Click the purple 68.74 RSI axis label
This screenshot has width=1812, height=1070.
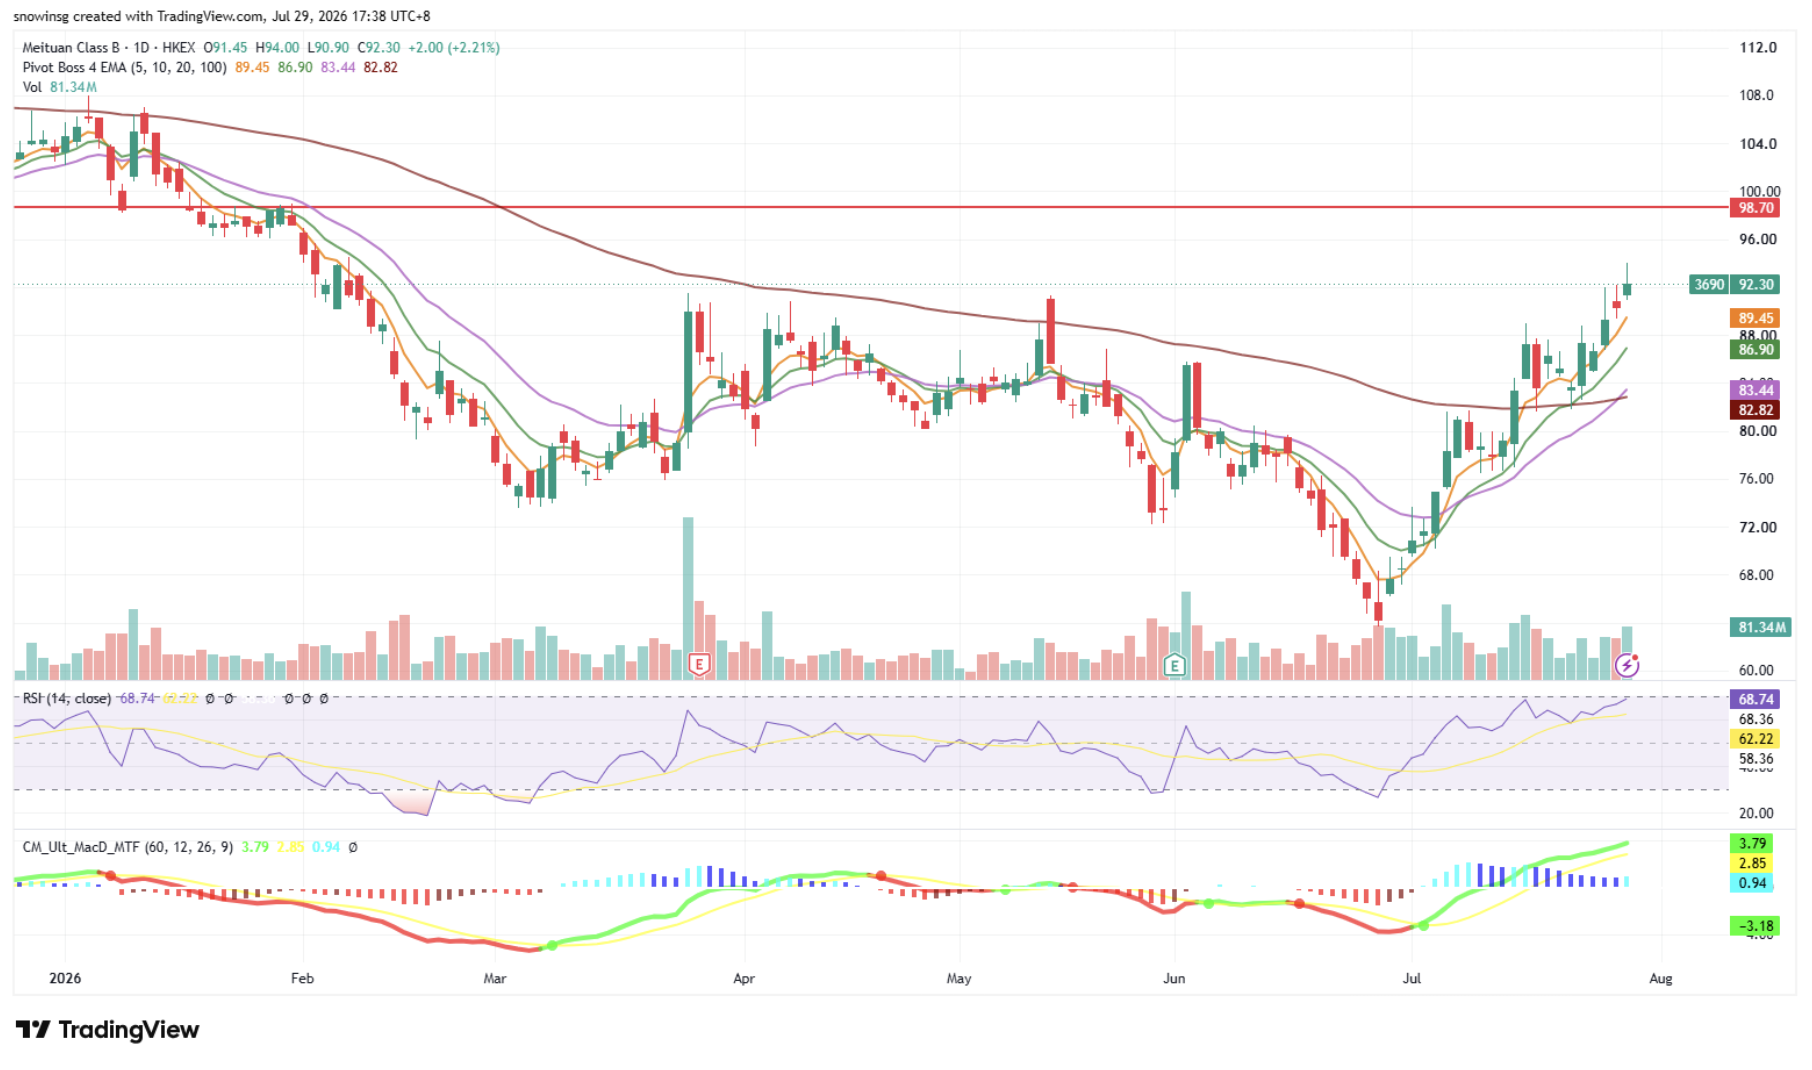1755,699
